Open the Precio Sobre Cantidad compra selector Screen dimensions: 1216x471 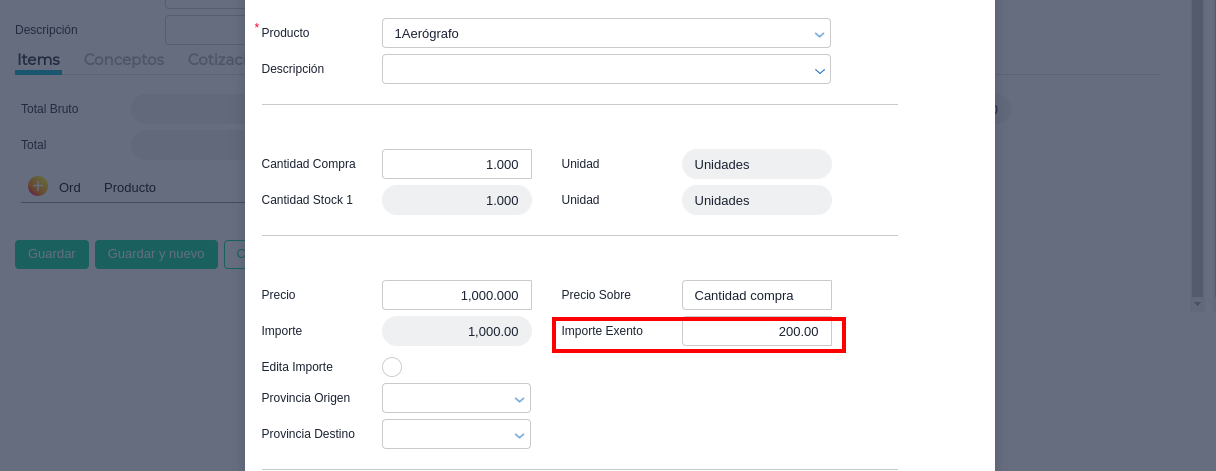click(x=756, y=295)
